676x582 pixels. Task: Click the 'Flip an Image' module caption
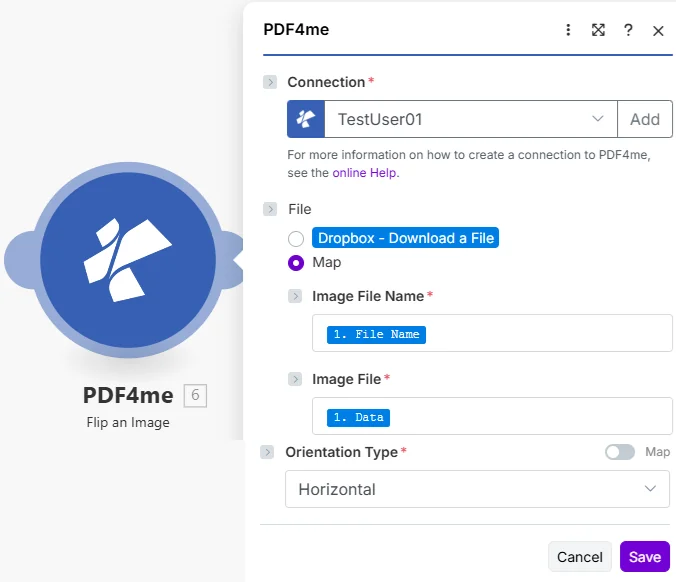[128, 422]
